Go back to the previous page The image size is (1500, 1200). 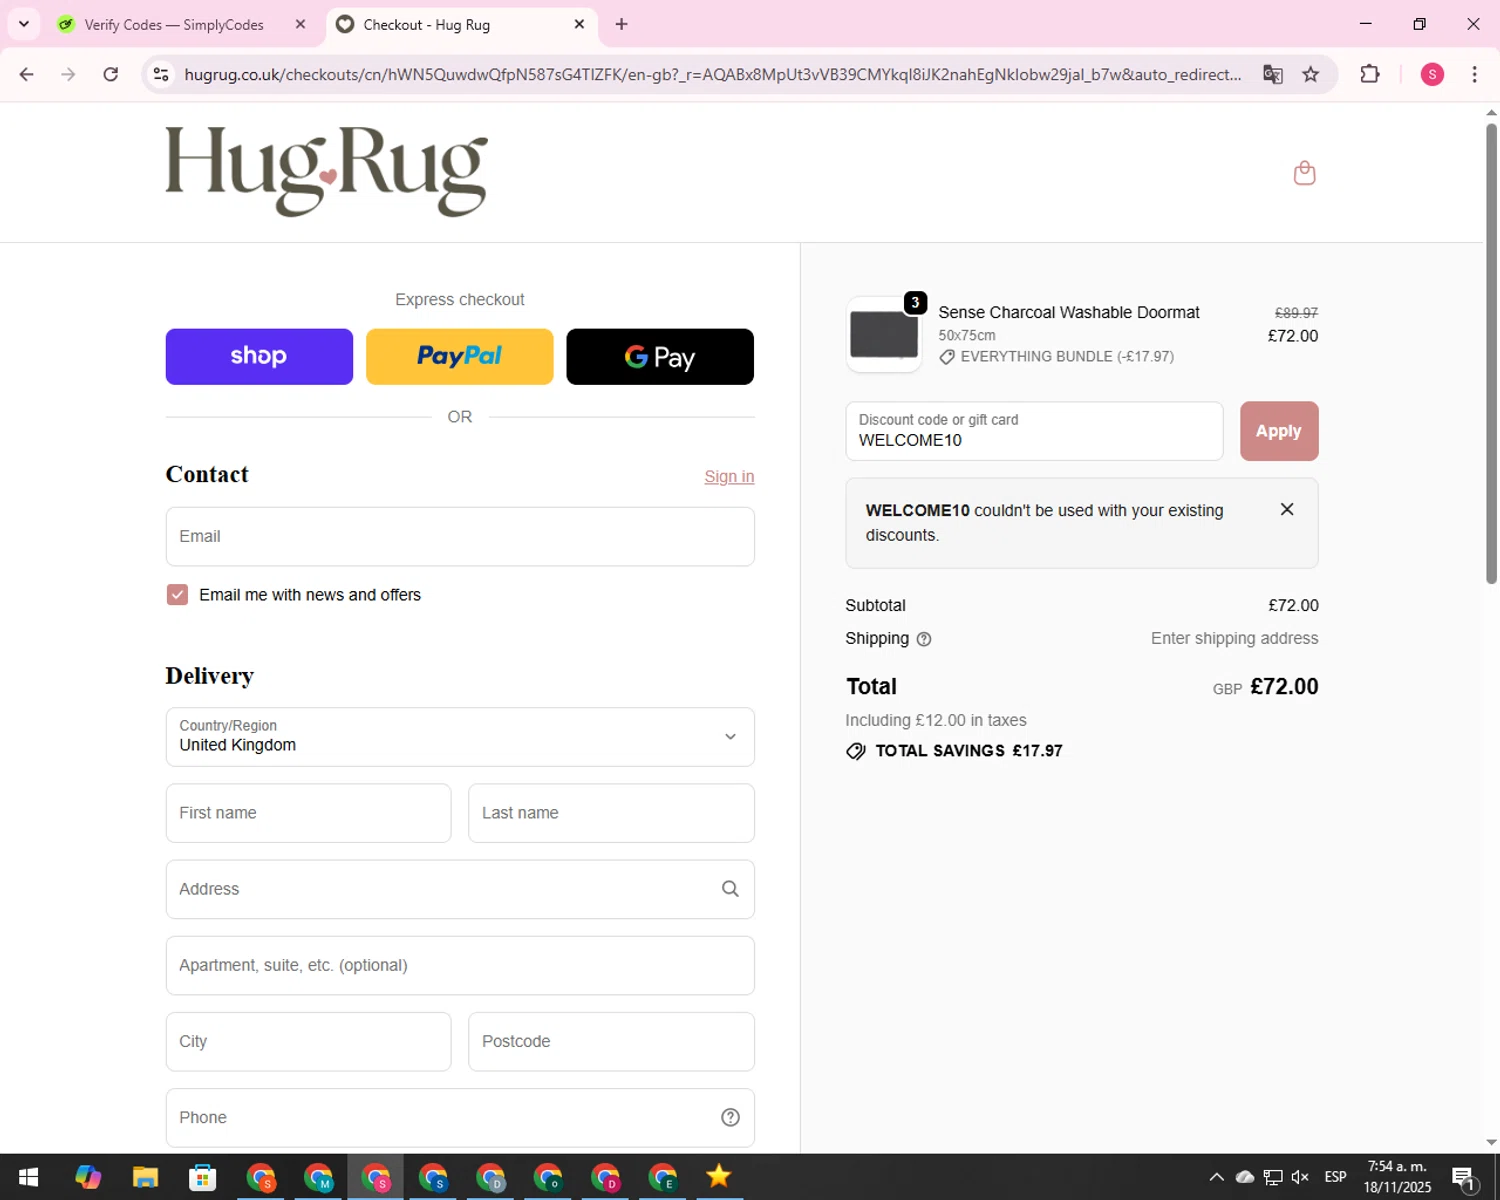tap(27, 74)
